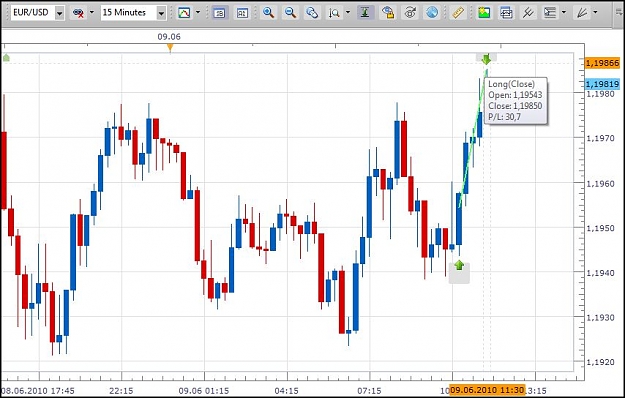Screen dimensions: 625x398
Task: Click the 1,1940 price axis label
Action: click(600, 273)
